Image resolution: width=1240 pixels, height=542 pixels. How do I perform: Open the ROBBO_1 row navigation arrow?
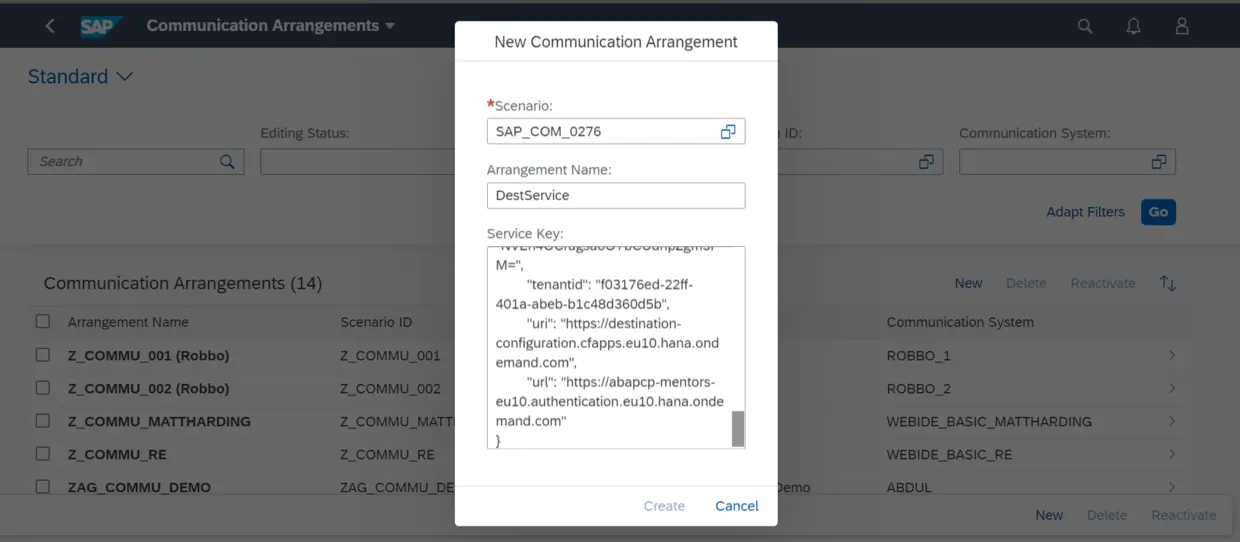point(1172,355)
